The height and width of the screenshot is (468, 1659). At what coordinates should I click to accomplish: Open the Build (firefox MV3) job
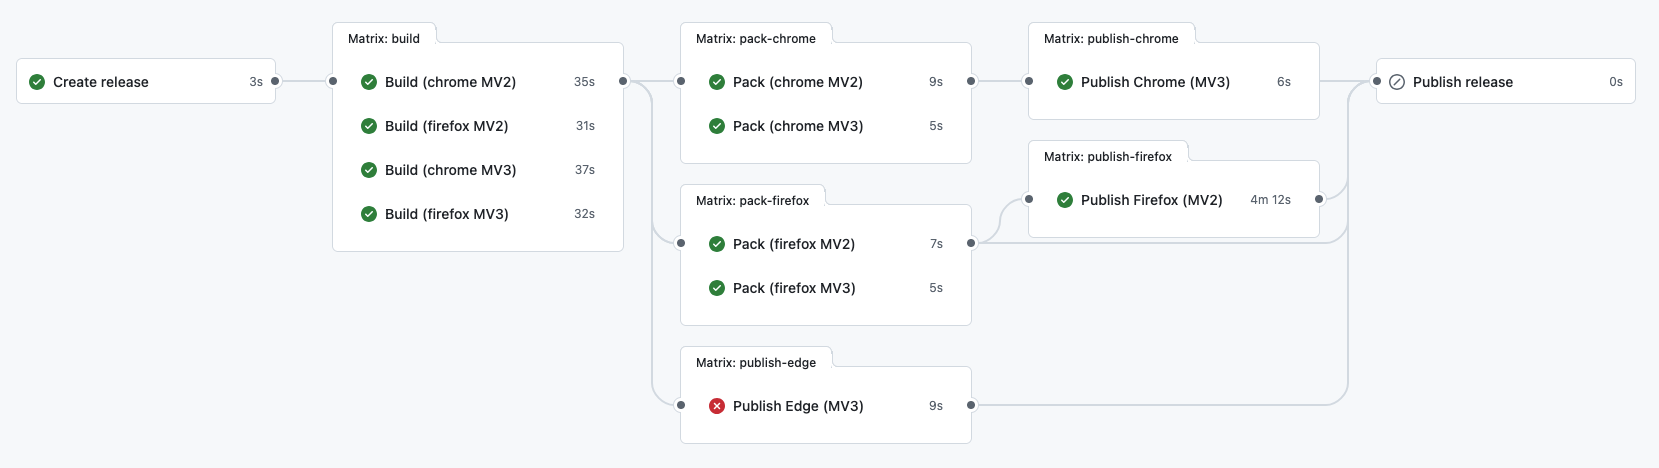[478, 214]
